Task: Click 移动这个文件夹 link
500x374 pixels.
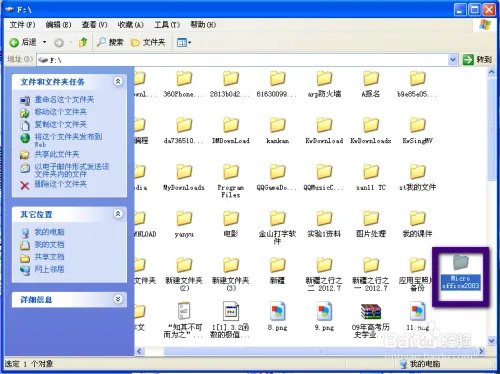Action: [61, 112]
